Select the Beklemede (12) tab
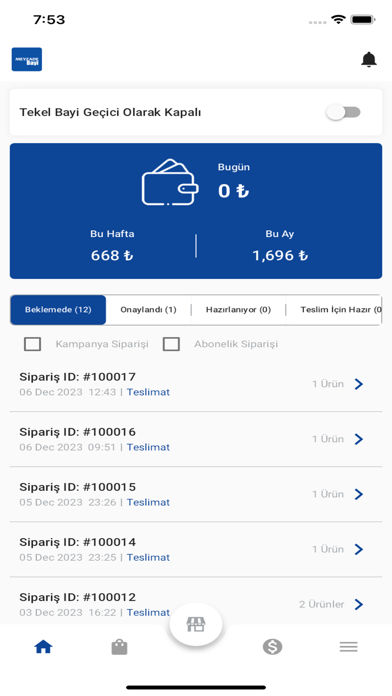The image size is (392, 696). coord(58,310)
